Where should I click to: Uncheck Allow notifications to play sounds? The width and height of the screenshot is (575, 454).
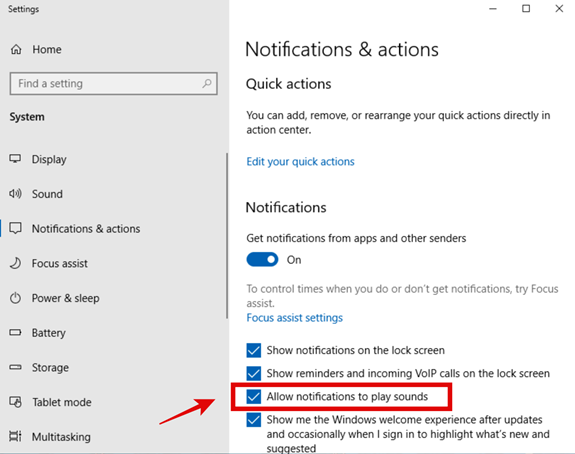click(254, 396)
